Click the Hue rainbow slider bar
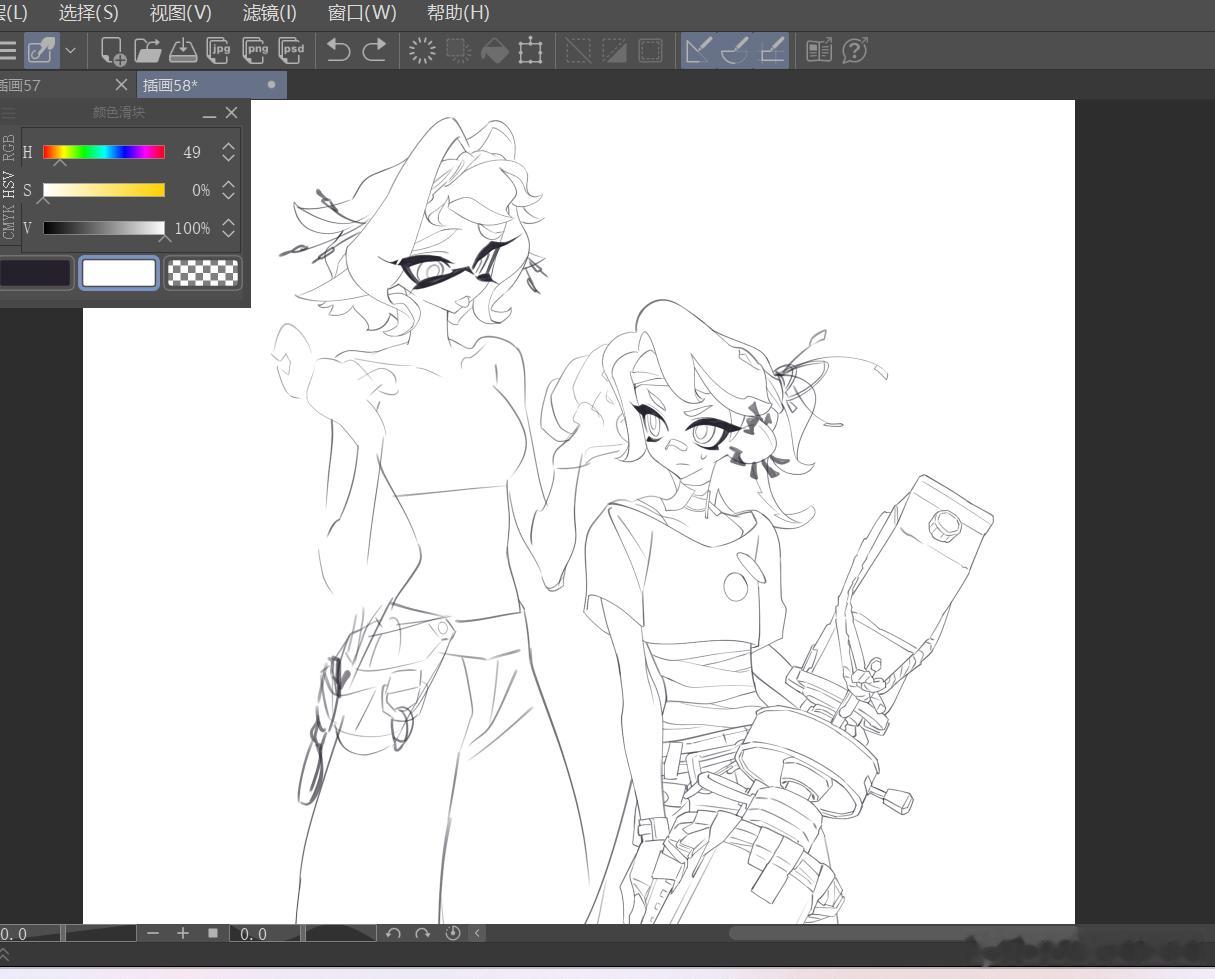Screen dimensions: 1215x979 coord(104,152)
